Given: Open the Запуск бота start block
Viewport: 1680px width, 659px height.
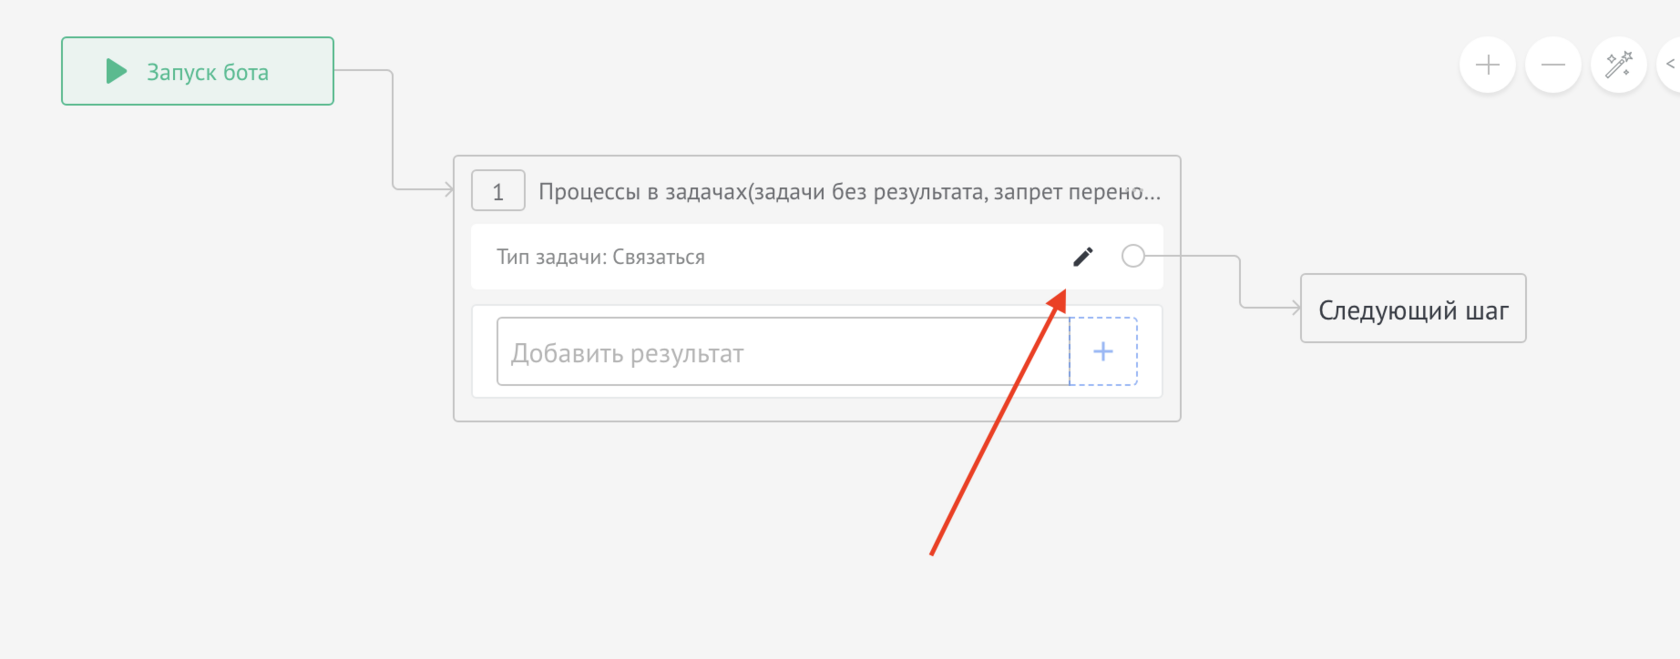Looking at the screenshot, I should pyautogui.click(x=206, y=72).
